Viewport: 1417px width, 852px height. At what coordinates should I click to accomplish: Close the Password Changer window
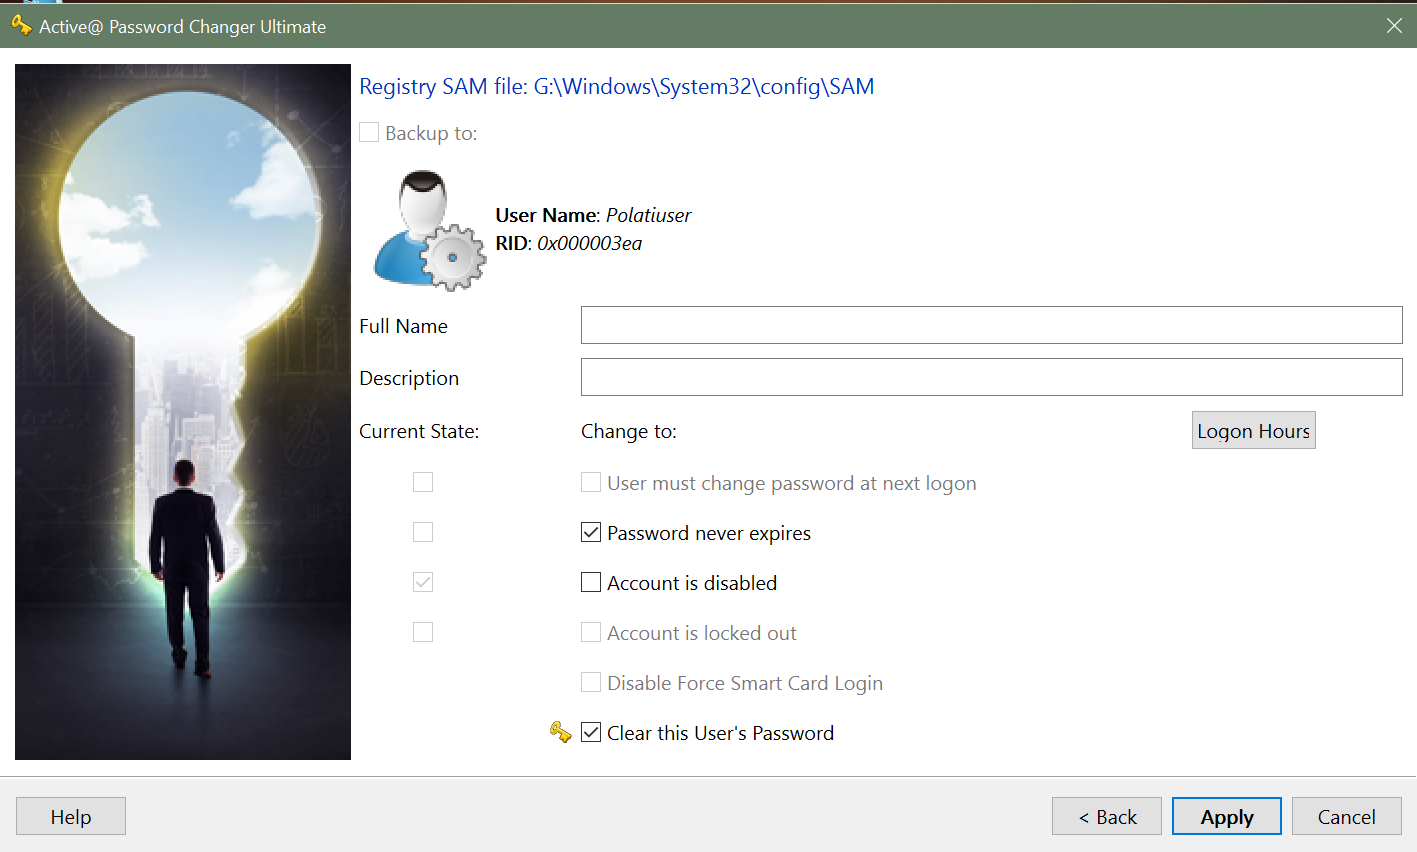click(x=1394, y=26)
